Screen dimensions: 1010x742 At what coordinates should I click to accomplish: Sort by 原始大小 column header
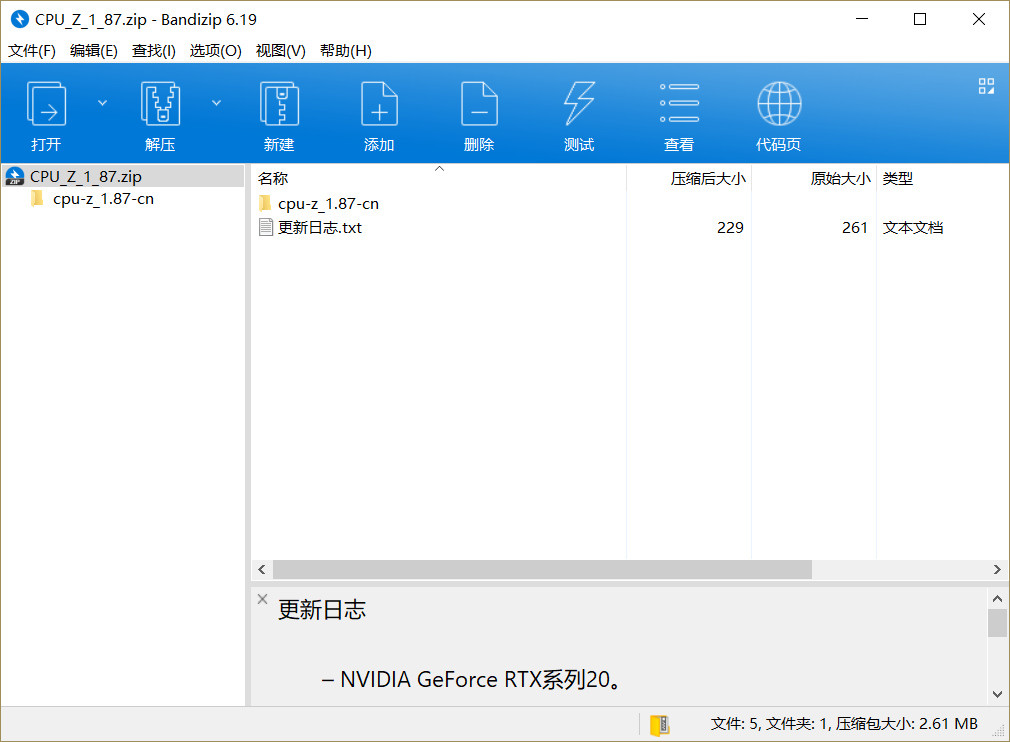point(814,178)
